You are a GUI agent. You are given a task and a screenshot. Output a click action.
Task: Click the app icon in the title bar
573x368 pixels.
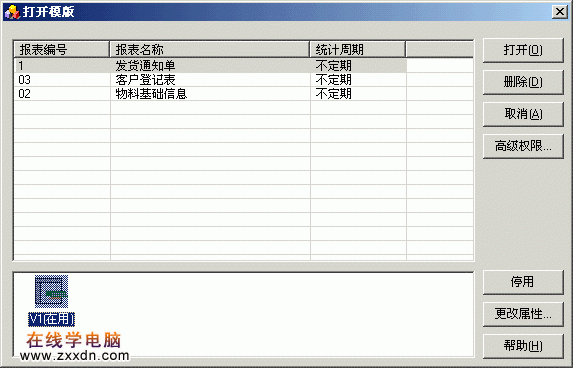coord(12,12)
